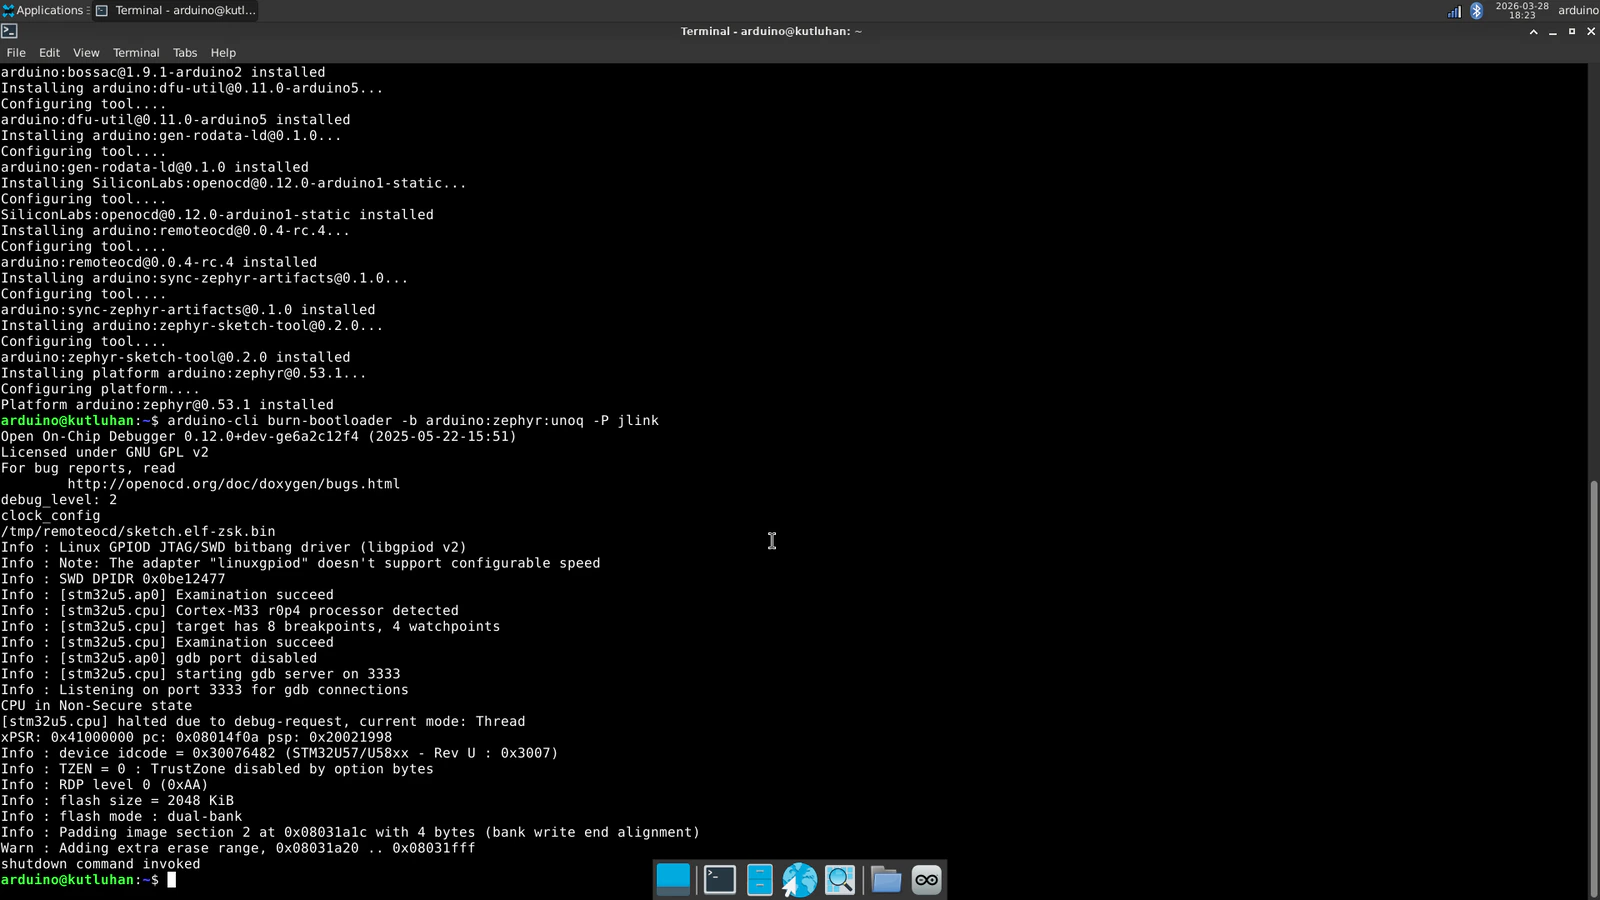This screenshot has width=1600, height=900.
Task: Click "arduino:gen-rodata-ld@0.1.0 installed" line
Action: click(155, 168)
